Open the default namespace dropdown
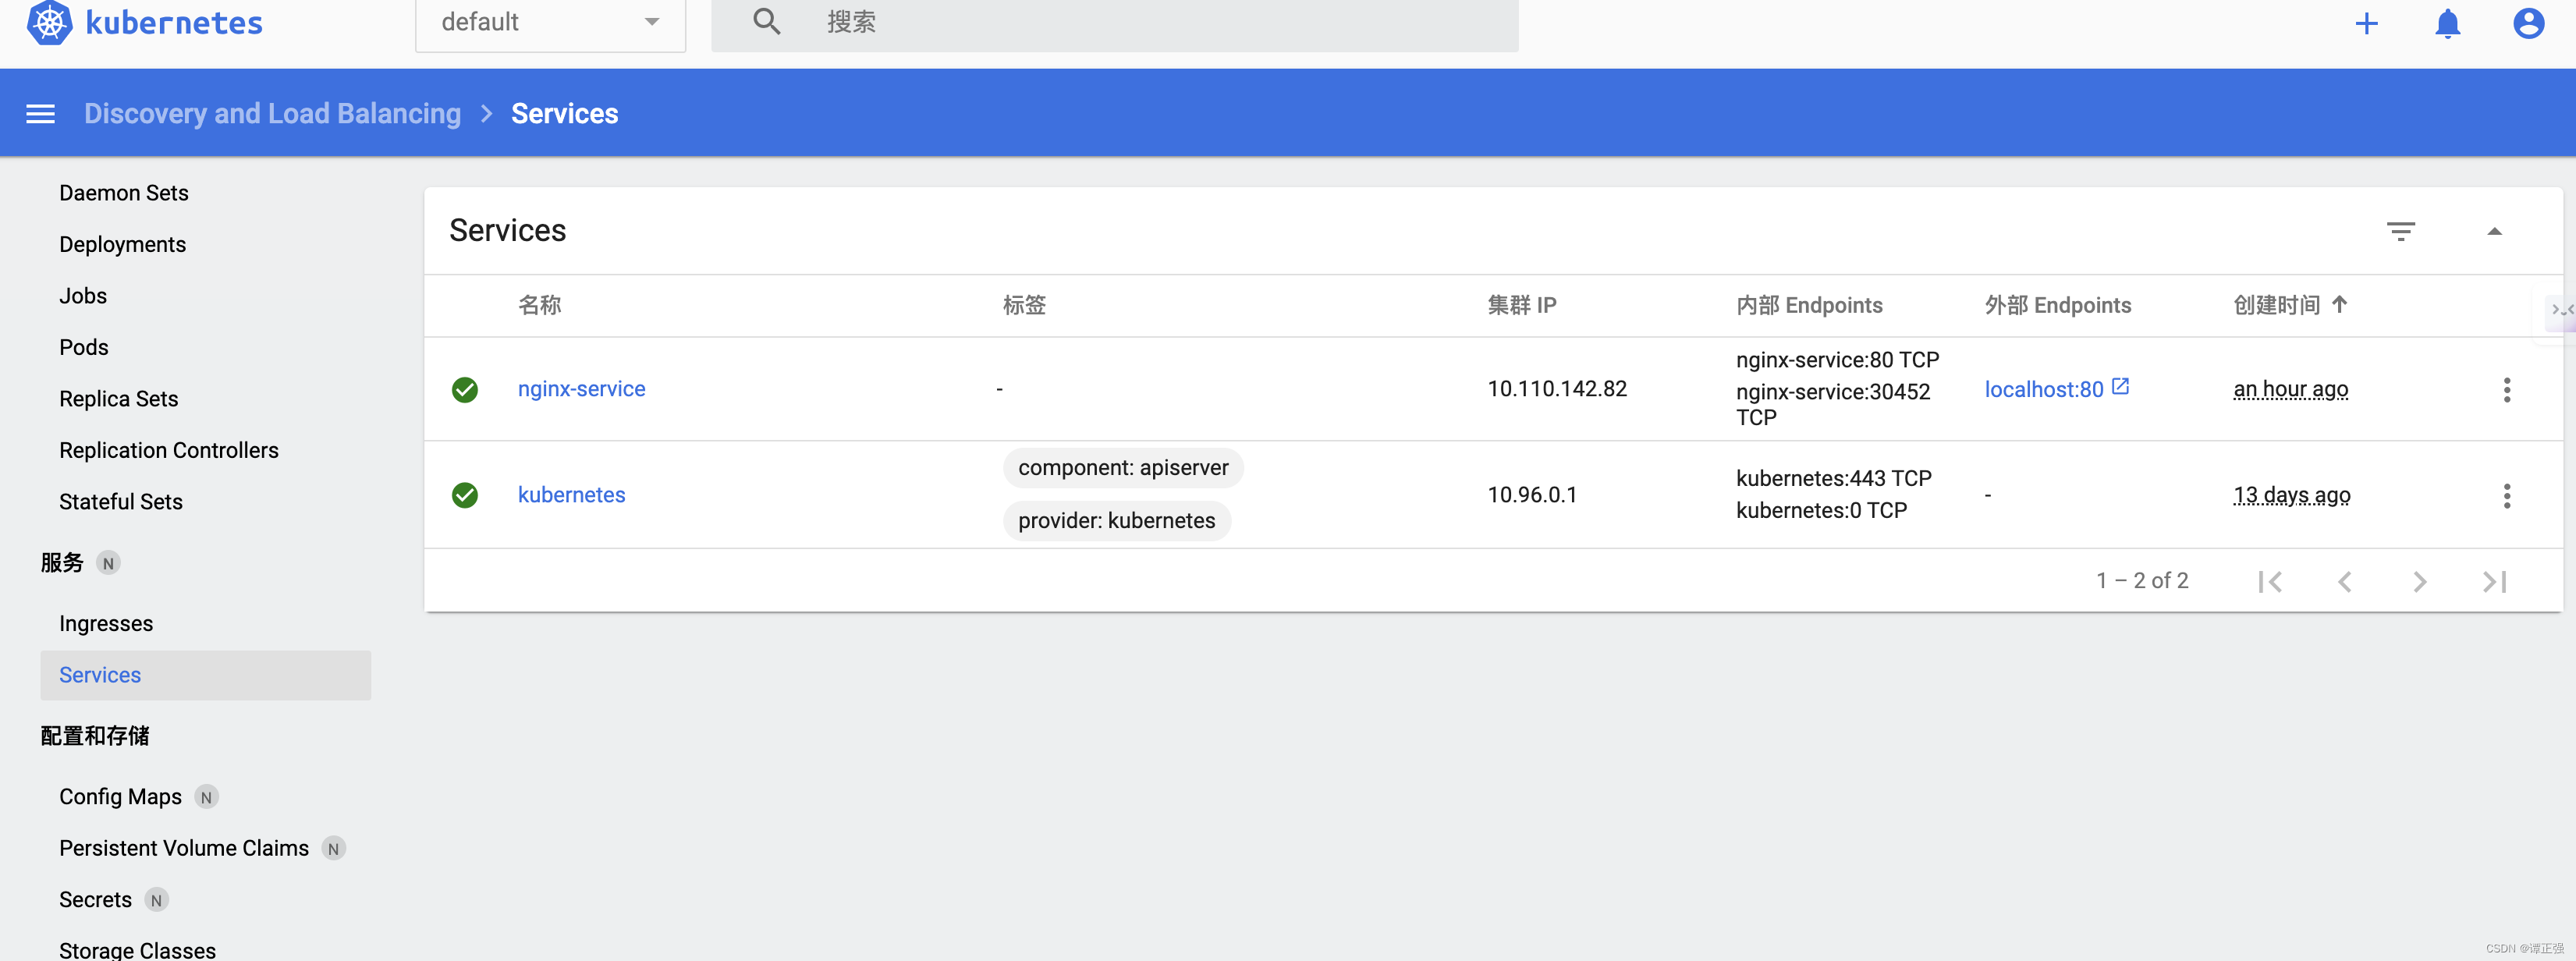2576x961 pixels. click(550, 23)
